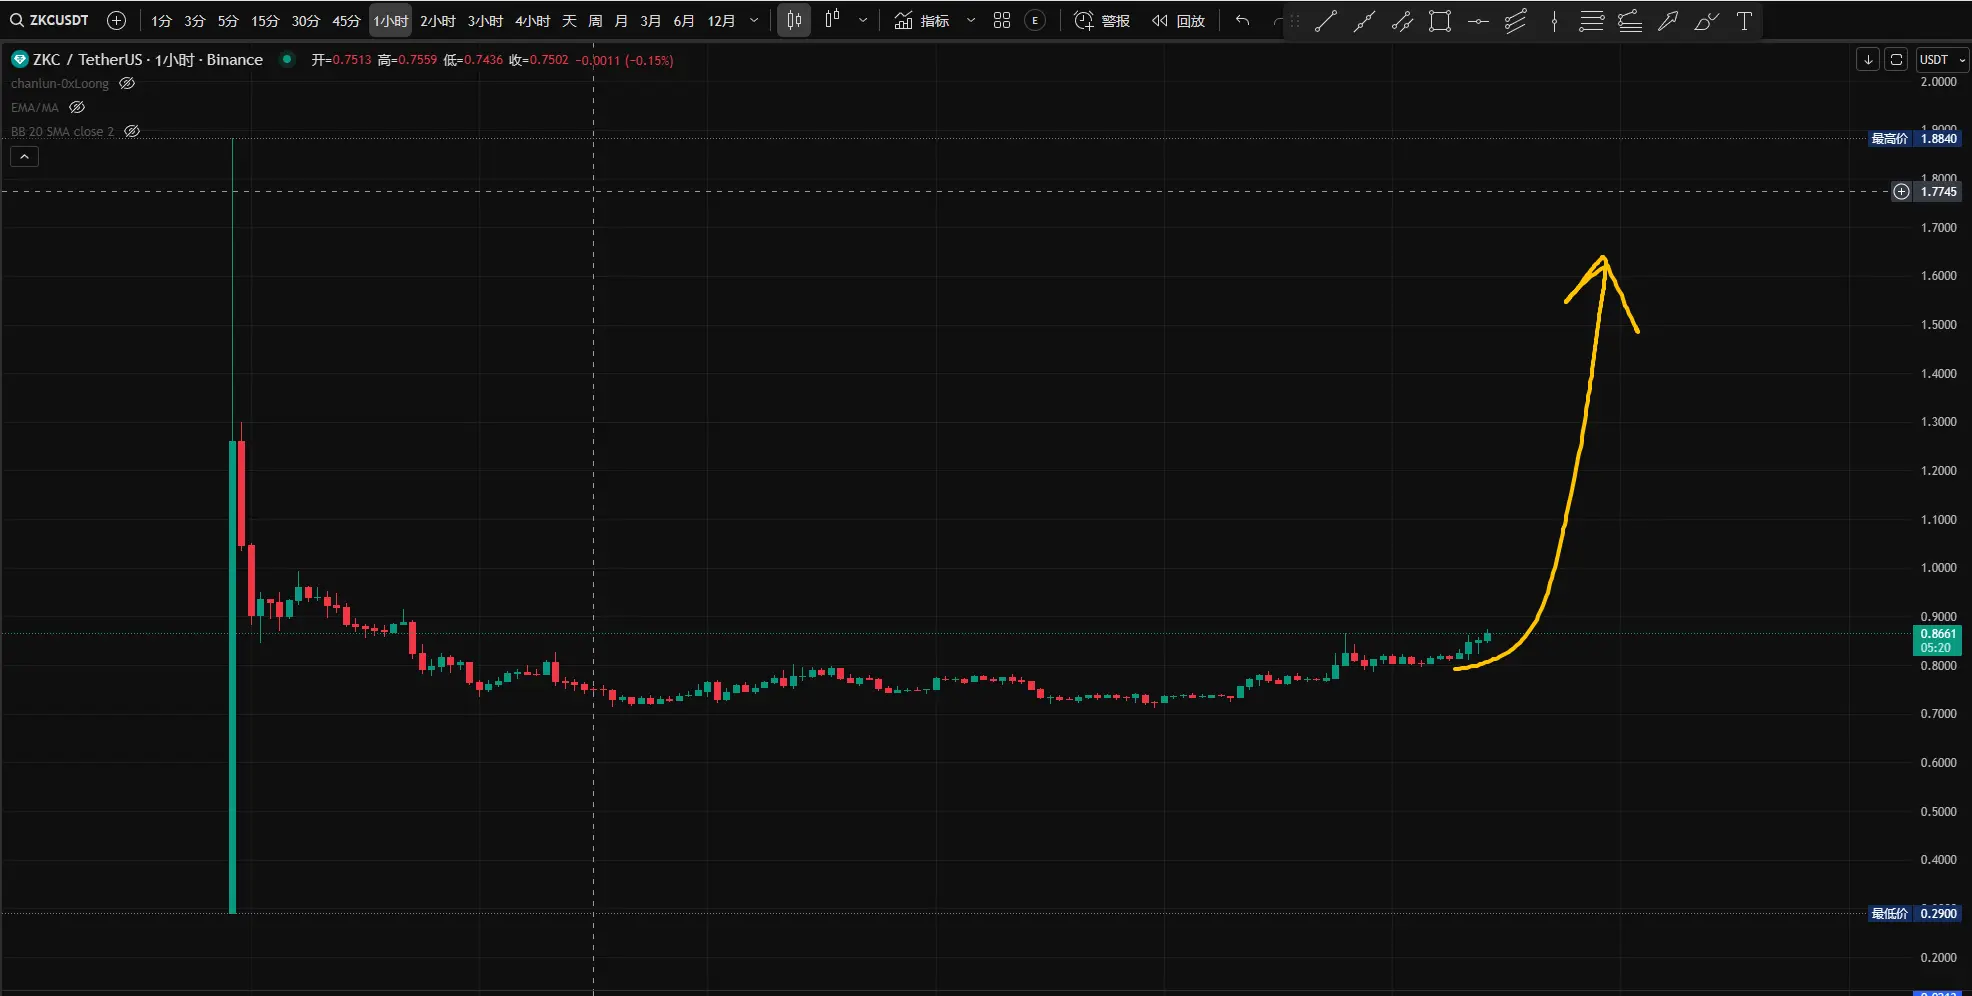The height and width of the screenshot is (996, 1972).
Task: Click the ZKC coin logo
Action: click(19, 60)
